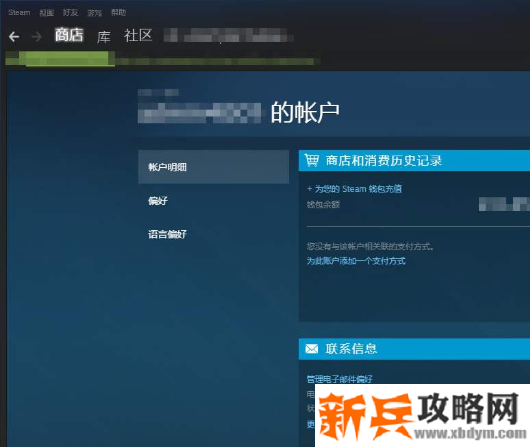Switch to the 社区 tab

tap(138, 36)
